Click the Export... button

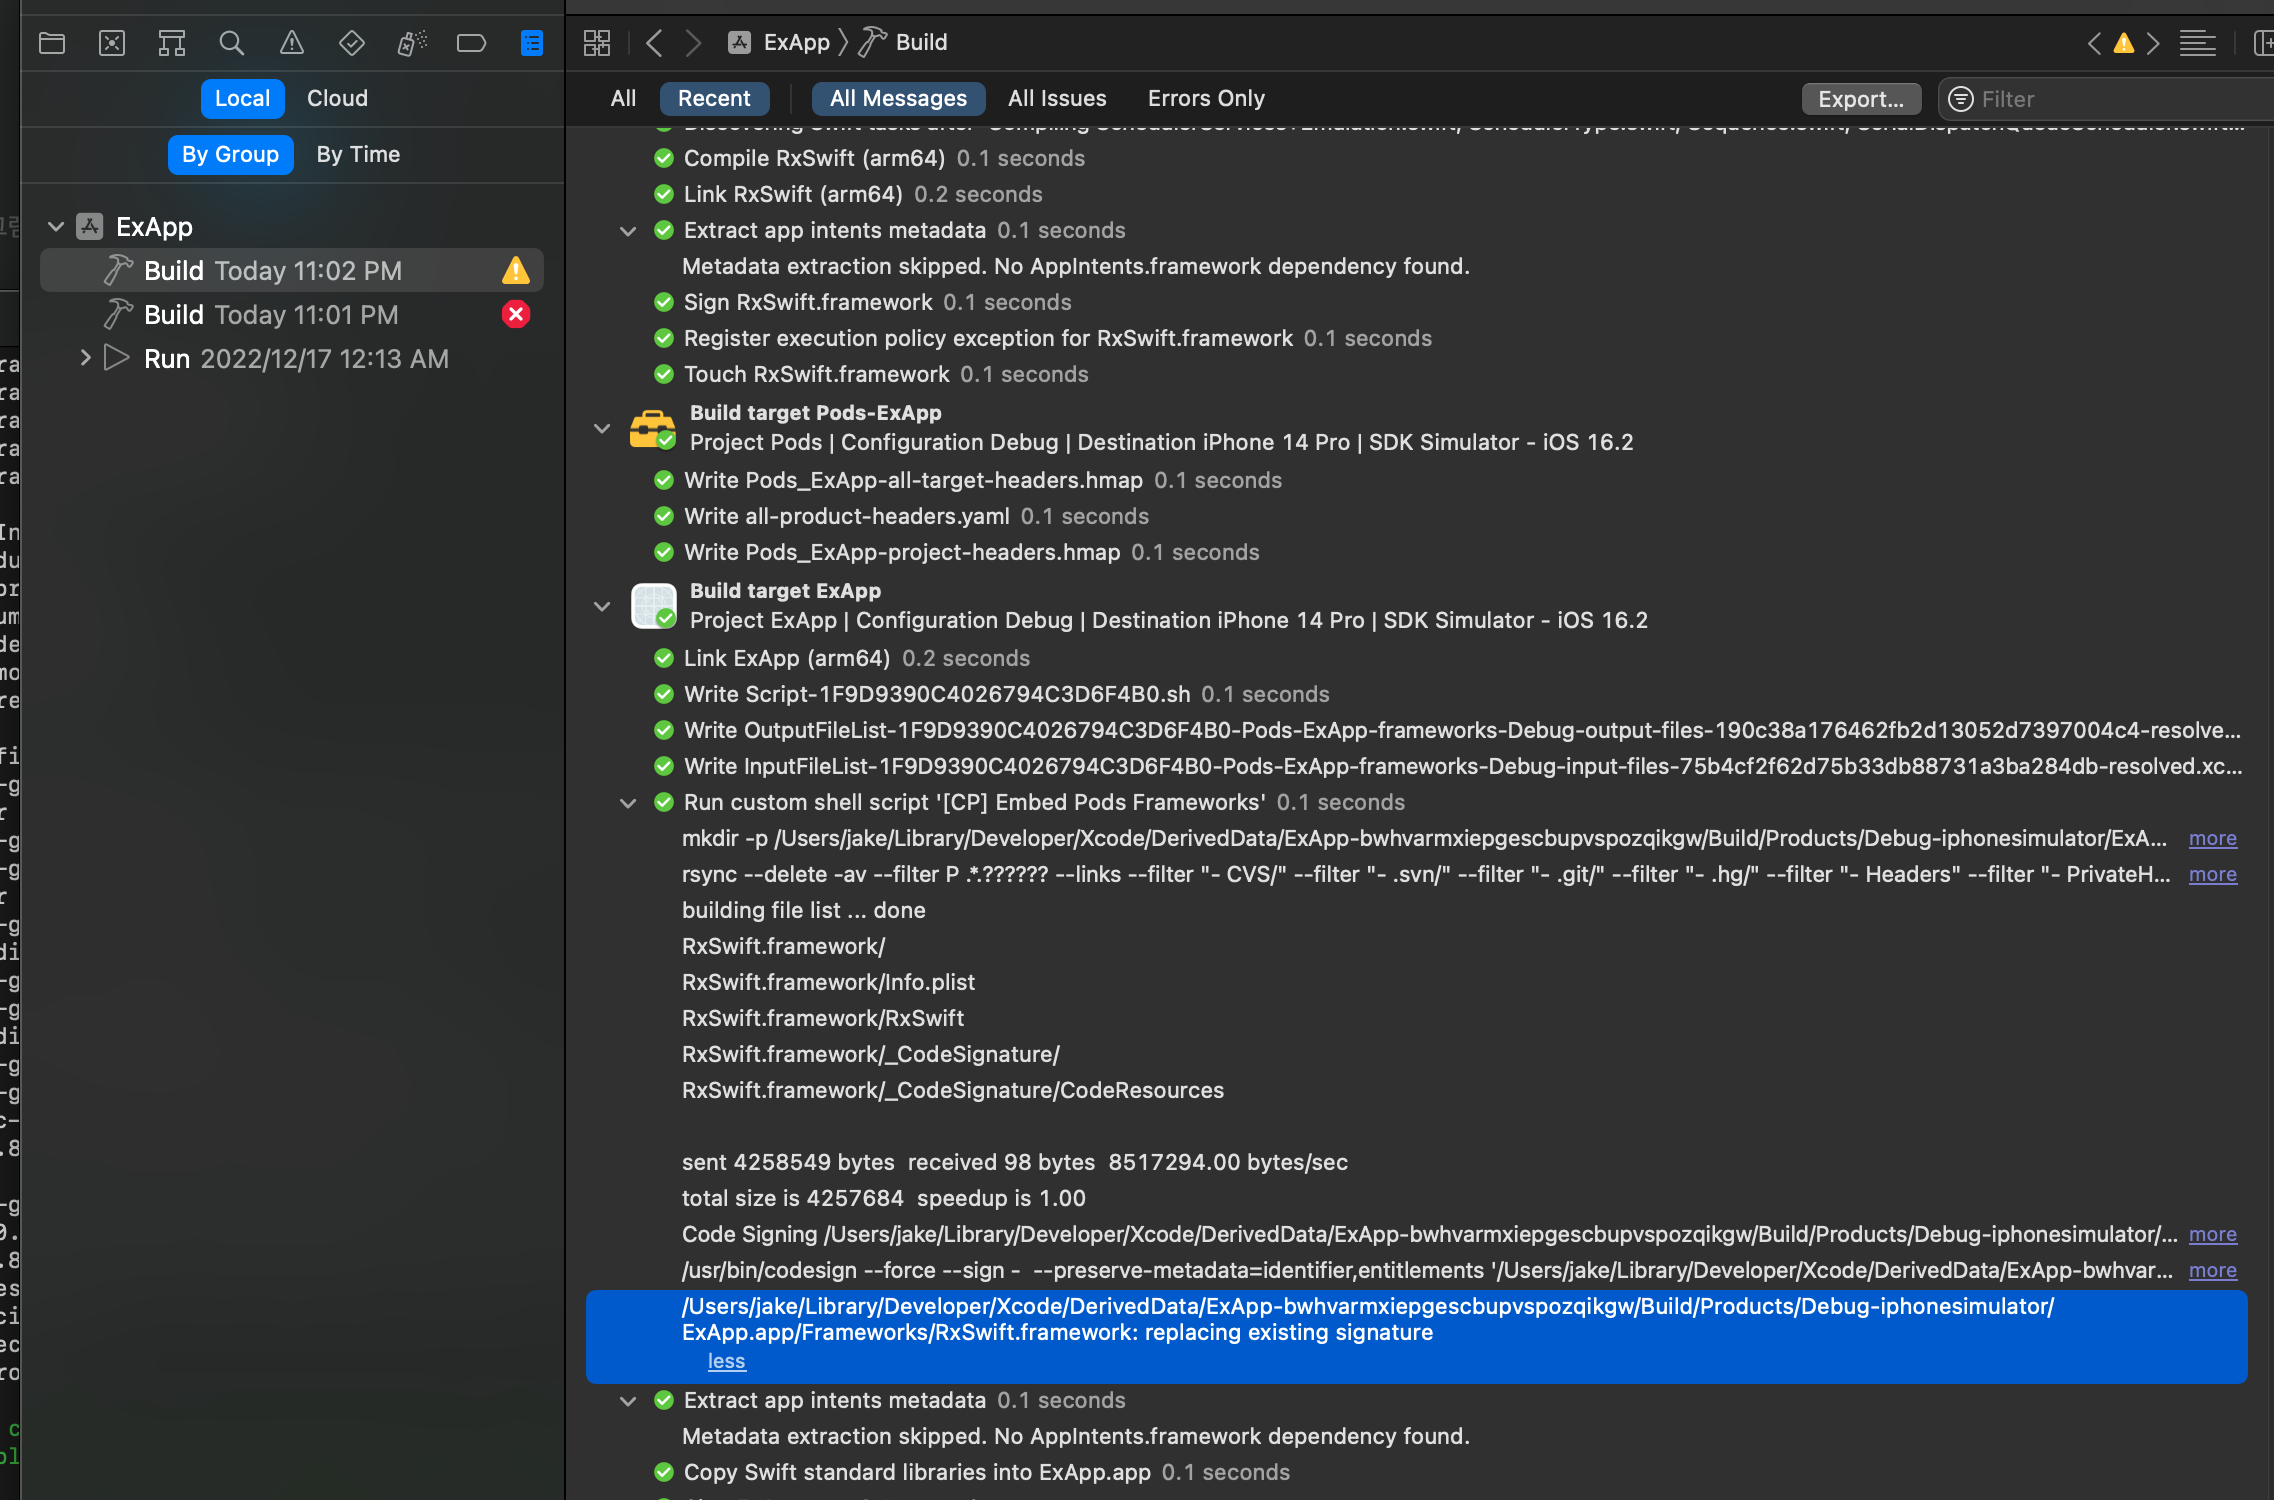[1860, 99]
